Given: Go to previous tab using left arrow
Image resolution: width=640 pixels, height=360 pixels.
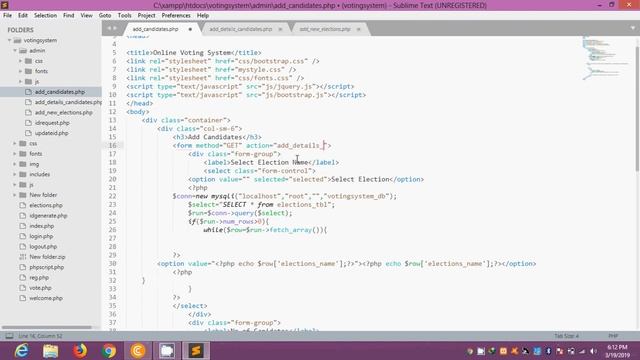Looking at the screenshot, I should pyautogui.click(x=109, y=29).
